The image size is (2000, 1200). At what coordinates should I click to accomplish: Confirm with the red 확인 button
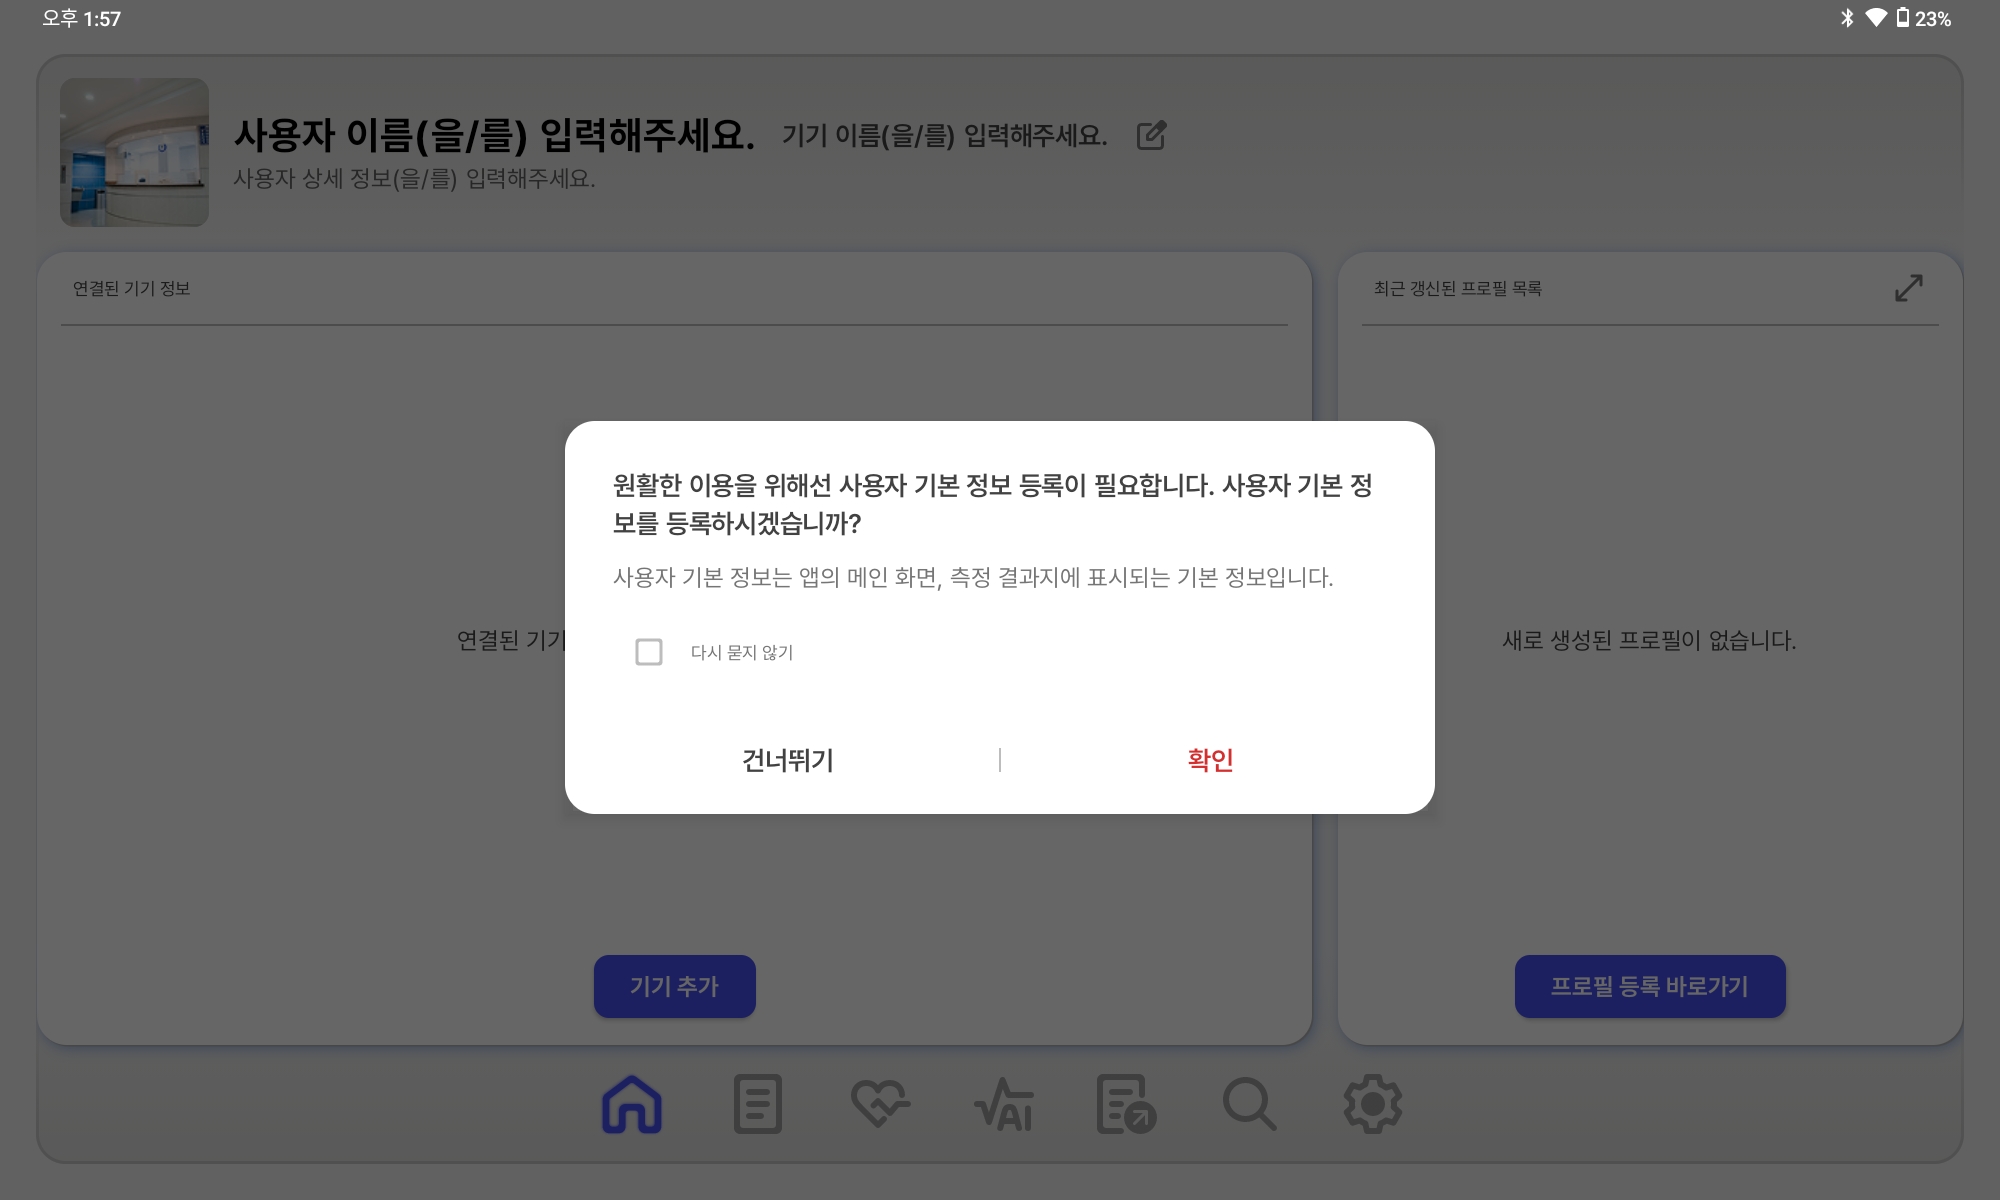click(1210, 760)
